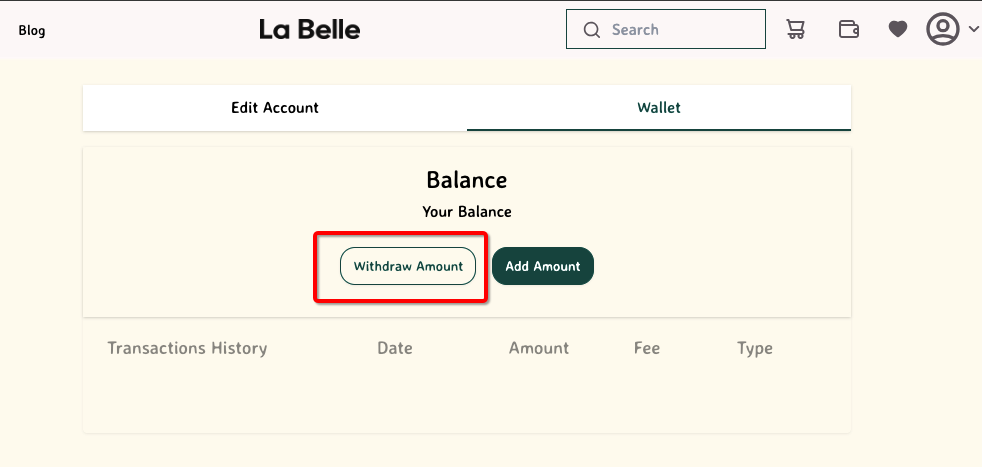Click the Add Amount button

pyautogui.click(x=543, y=266)
